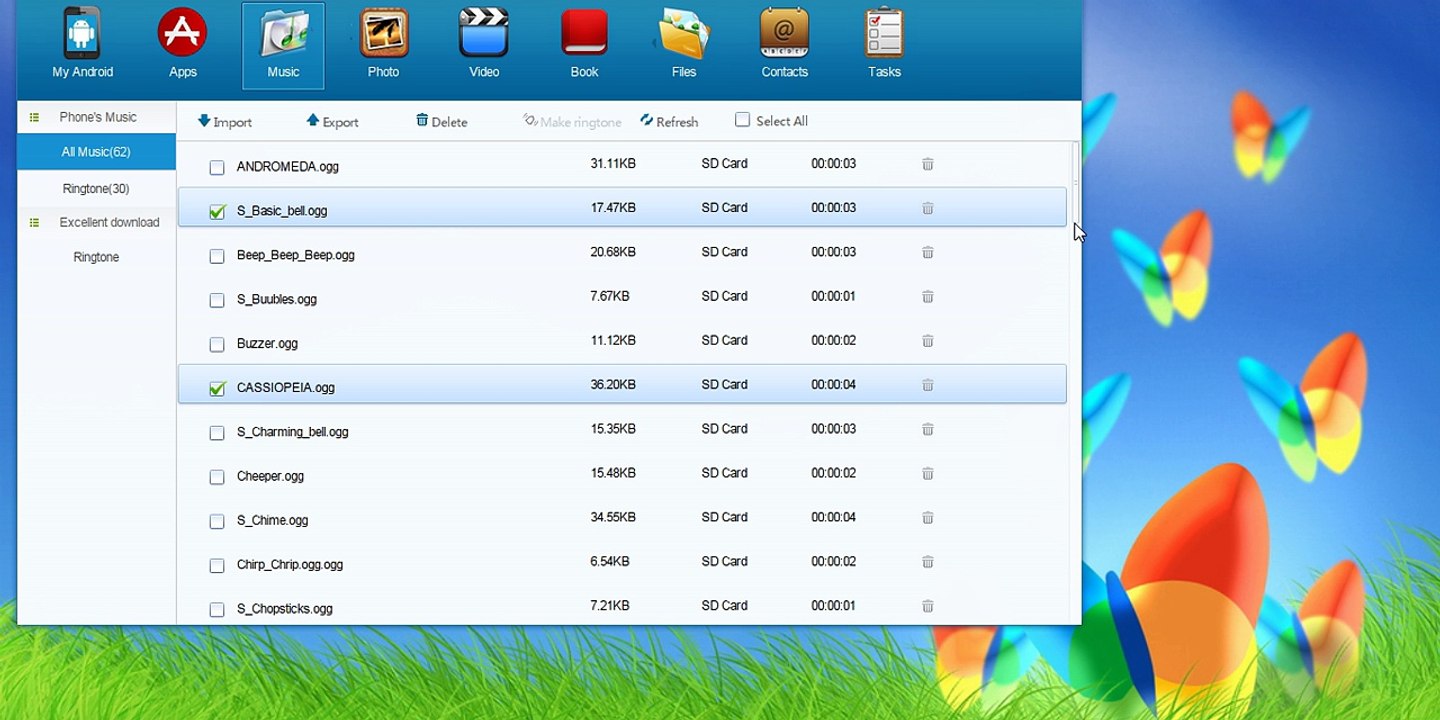Check the Chirp_Chrip.ogg.ogg checkbox
Screen dimensions: 1440x720
[217, 565]
